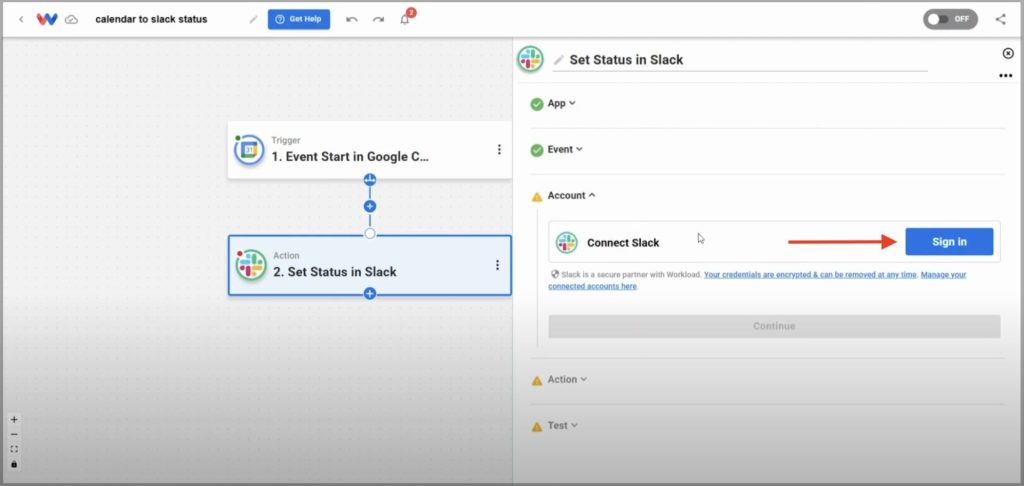Redo the last change

click(378, 20)
